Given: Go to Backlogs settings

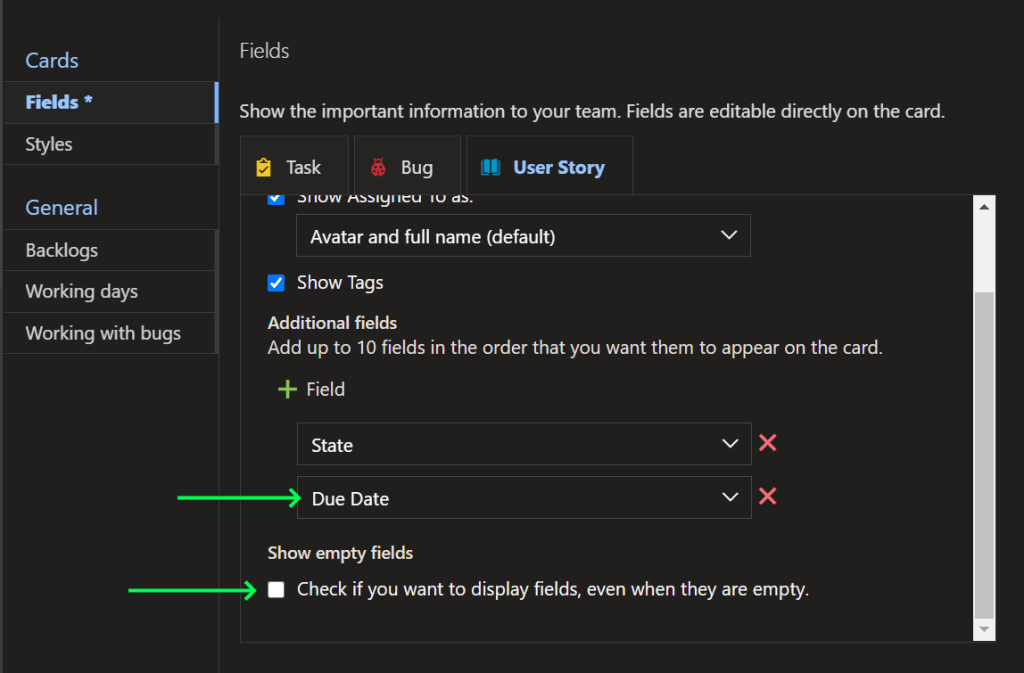Looking at the screenshot, I should (x=62, y=250).
